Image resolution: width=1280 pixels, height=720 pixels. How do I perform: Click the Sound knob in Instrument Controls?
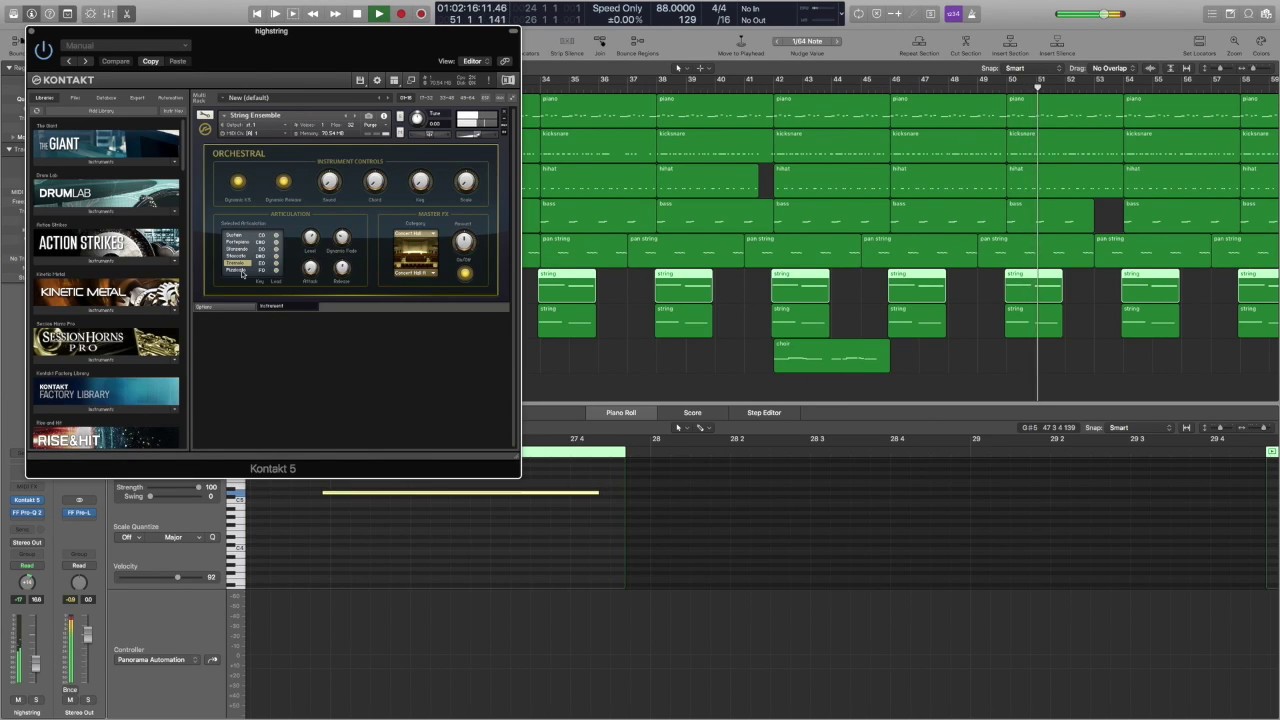(x=329, y=181)
